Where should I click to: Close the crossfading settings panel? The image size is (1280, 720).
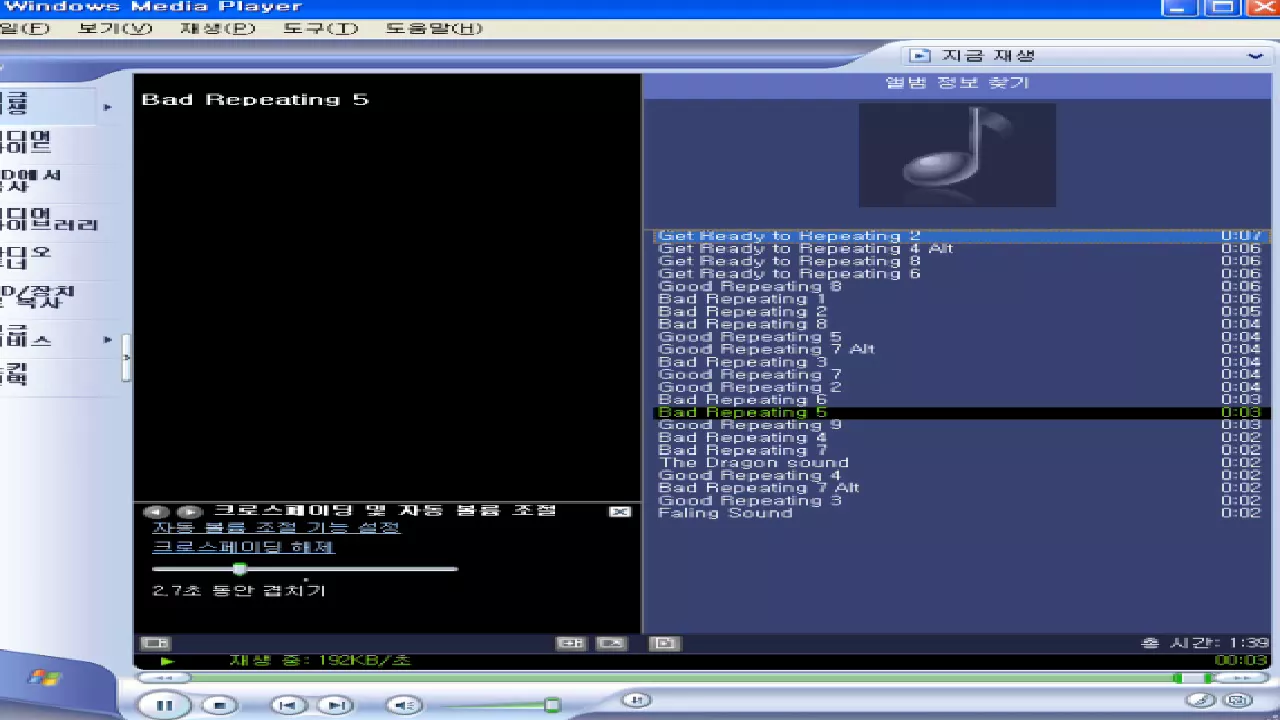click(x=620, y=511)
